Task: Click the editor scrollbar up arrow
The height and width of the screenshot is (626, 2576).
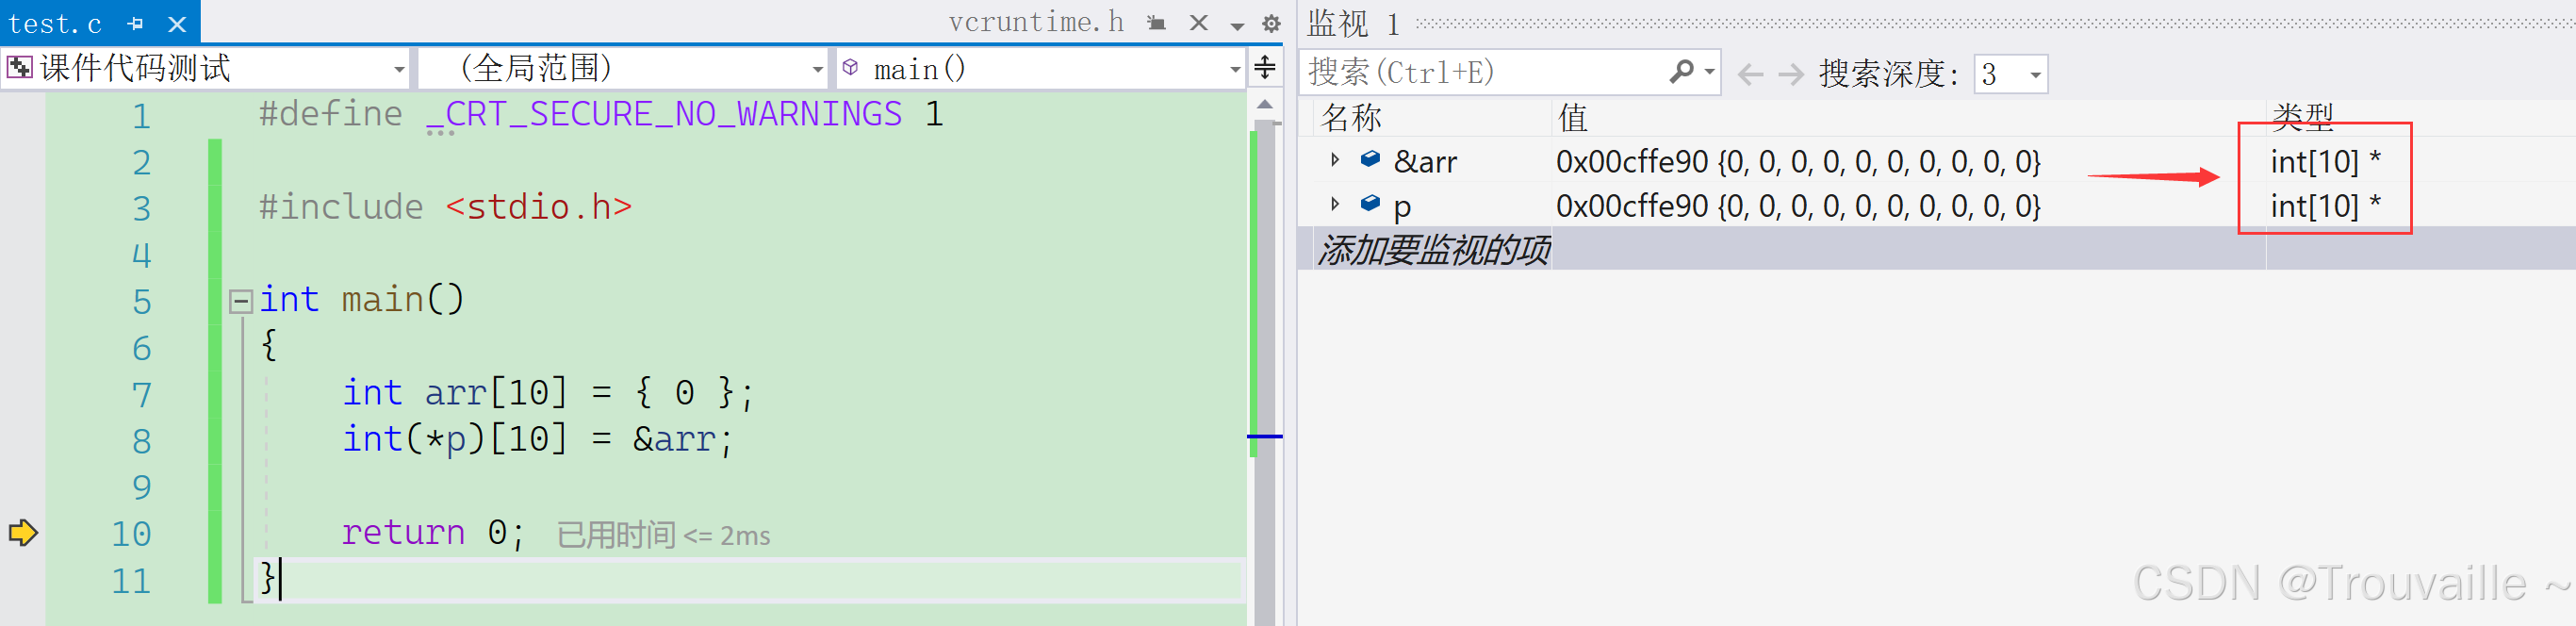Action: (1265, 104)
